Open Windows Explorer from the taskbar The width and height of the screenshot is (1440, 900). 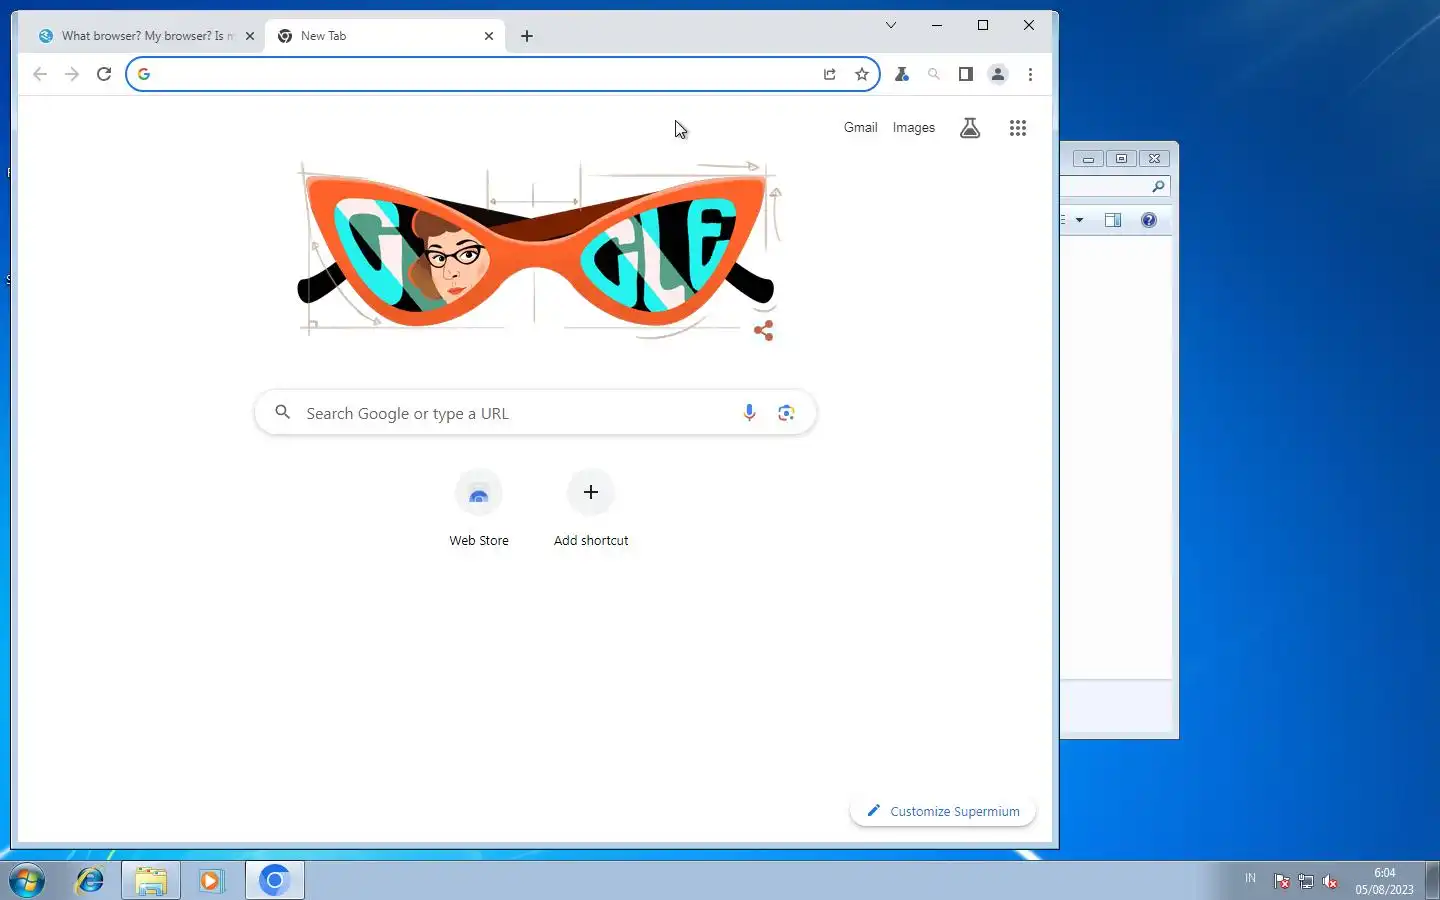(x=151, y=881)
